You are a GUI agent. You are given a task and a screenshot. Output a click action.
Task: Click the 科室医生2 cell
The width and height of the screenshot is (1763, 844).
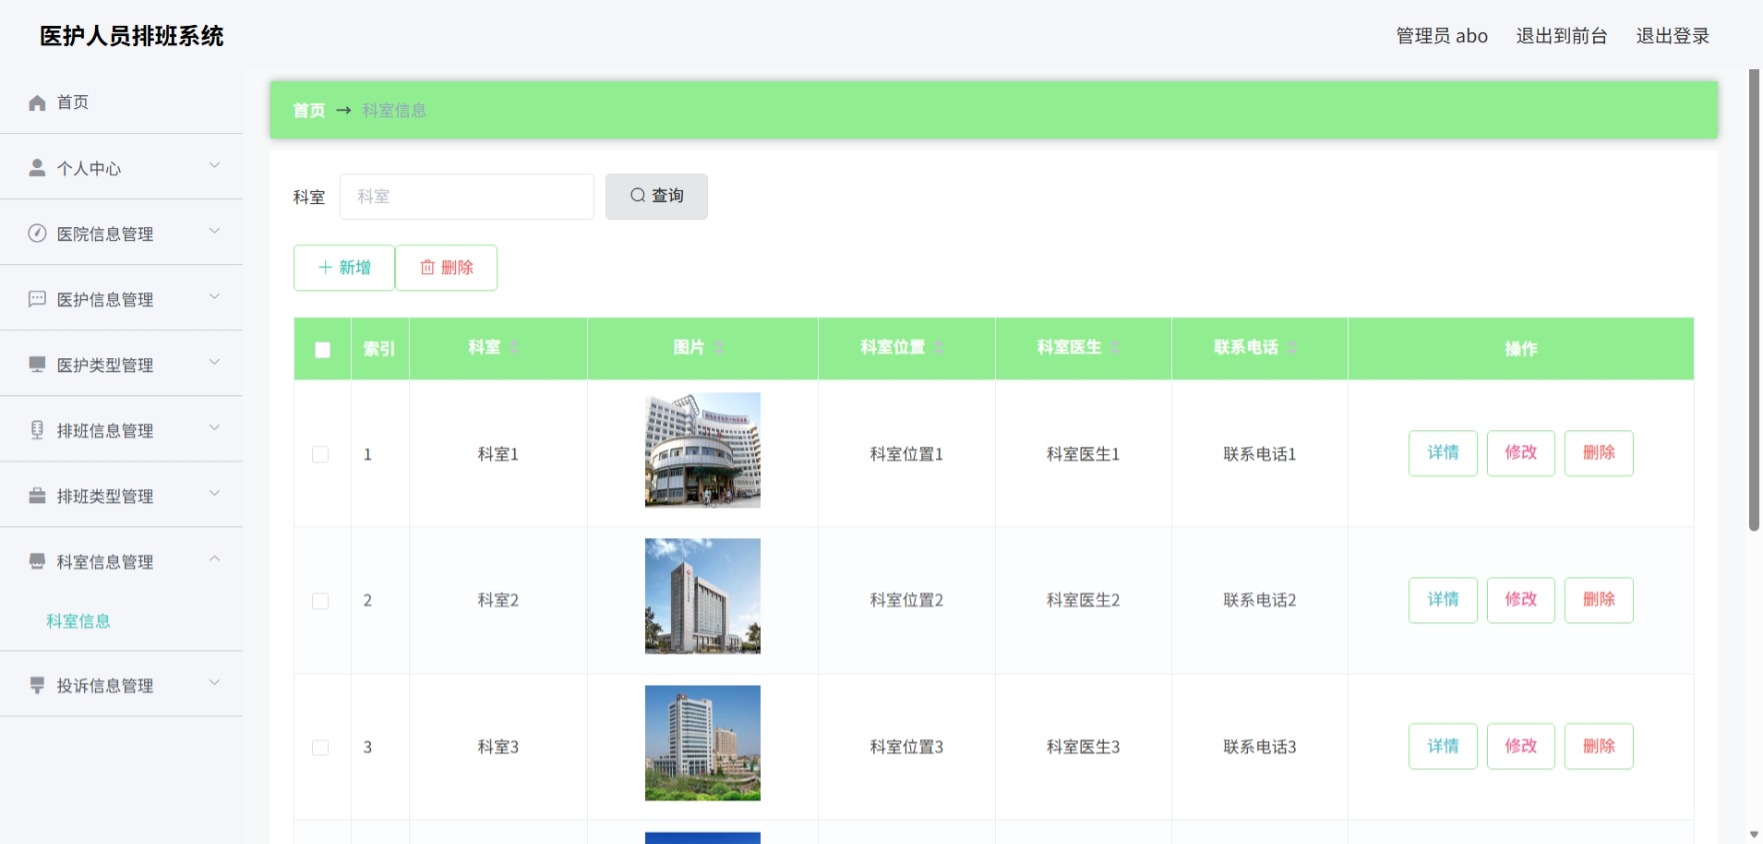click(1083, 600)
